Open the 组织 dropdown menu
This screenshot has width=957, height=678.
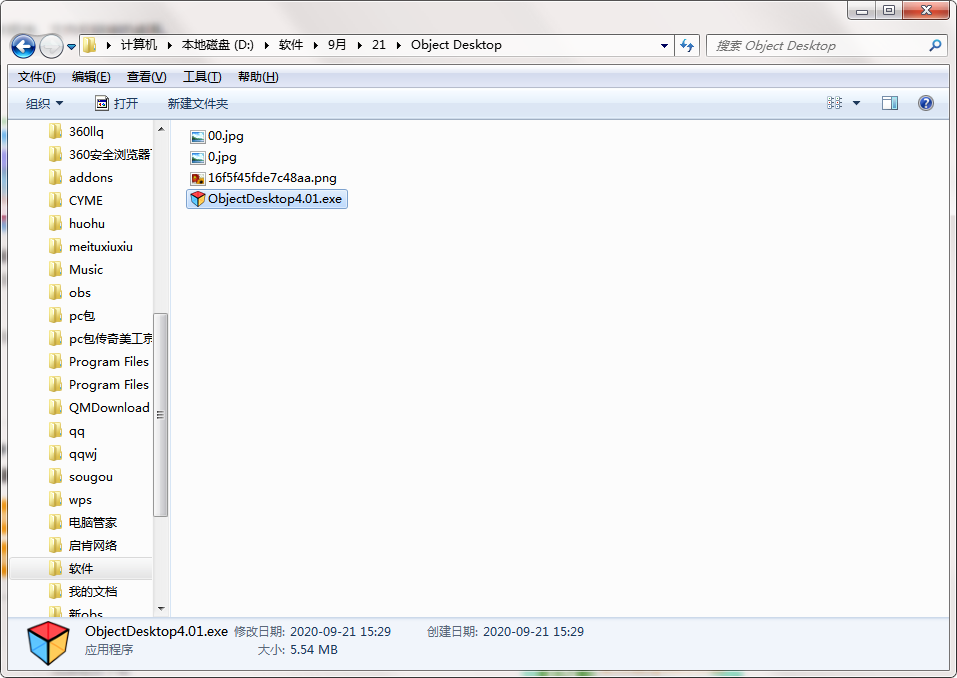click(x=44, y=104)
